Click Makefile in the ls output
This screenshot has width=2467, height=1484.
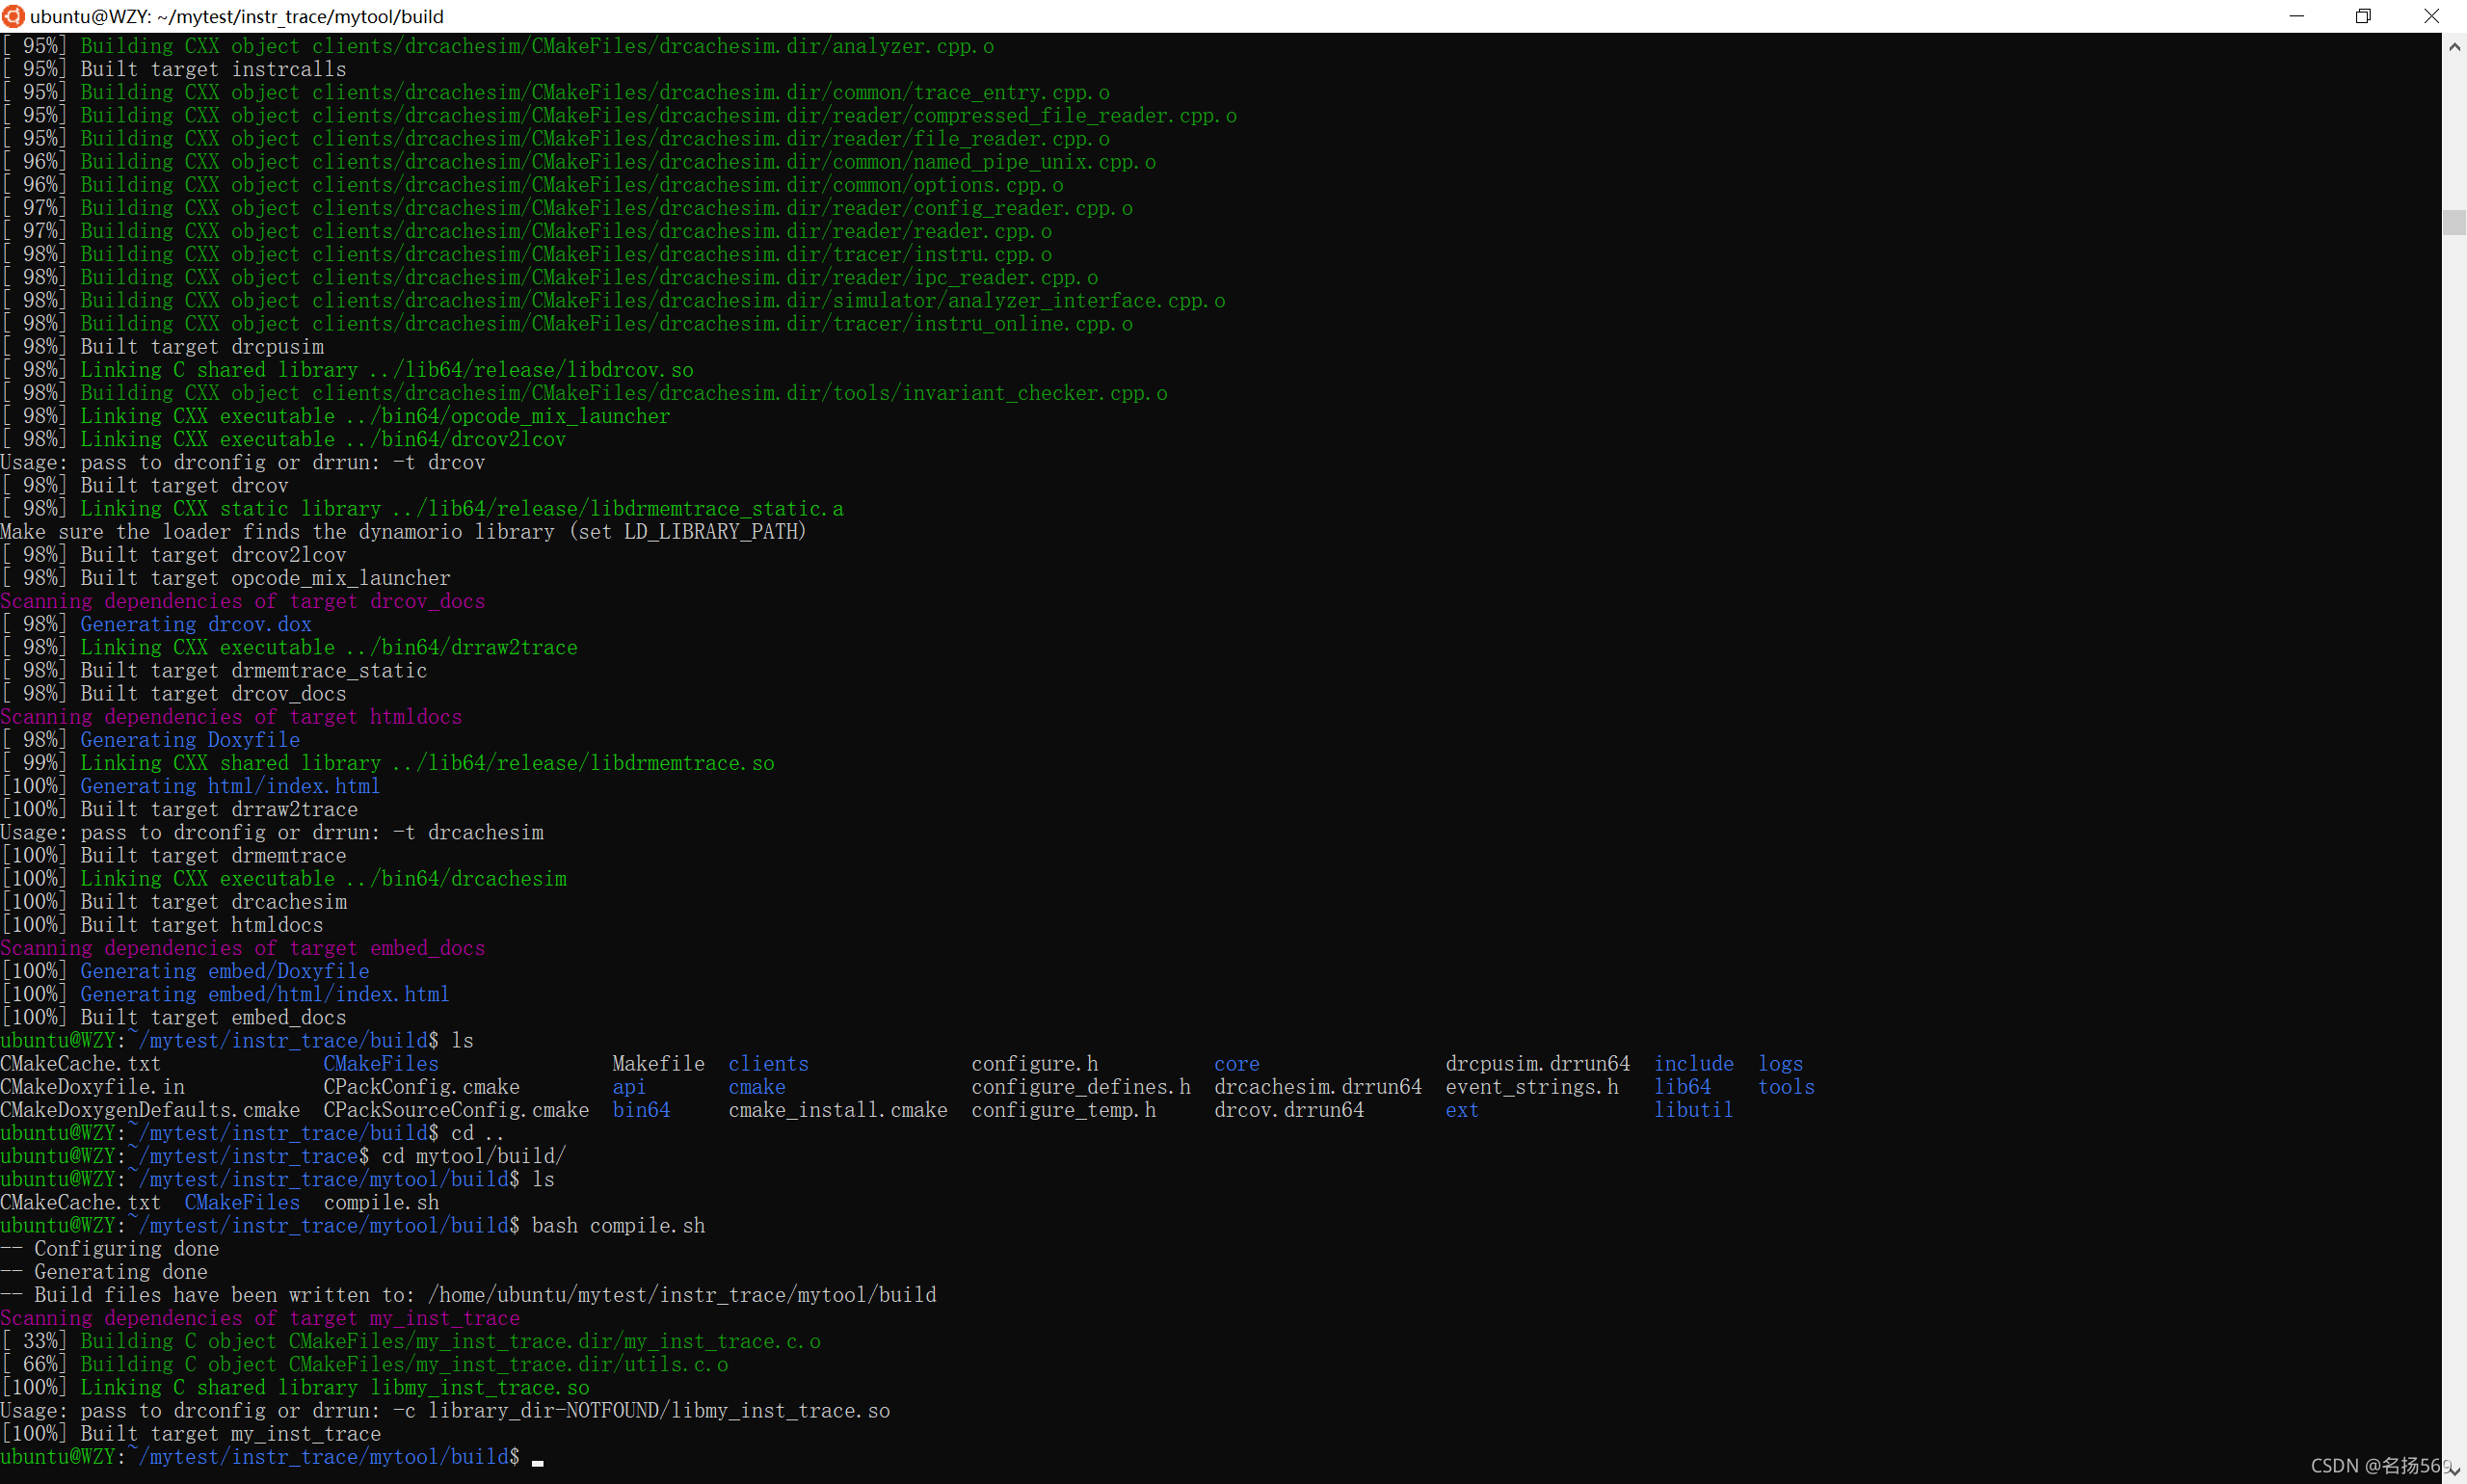pos(658,1064)
